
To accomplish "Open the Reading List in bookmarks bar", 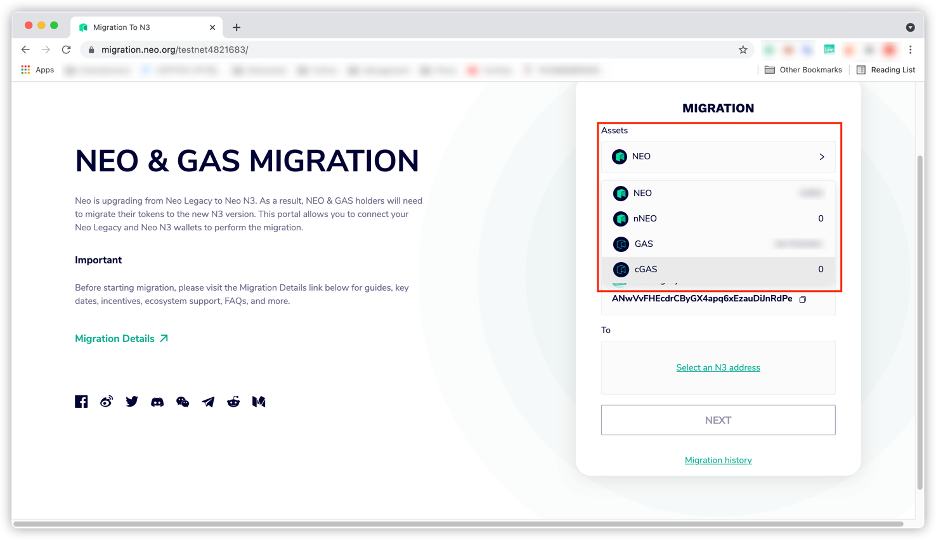I will (885, 70).
